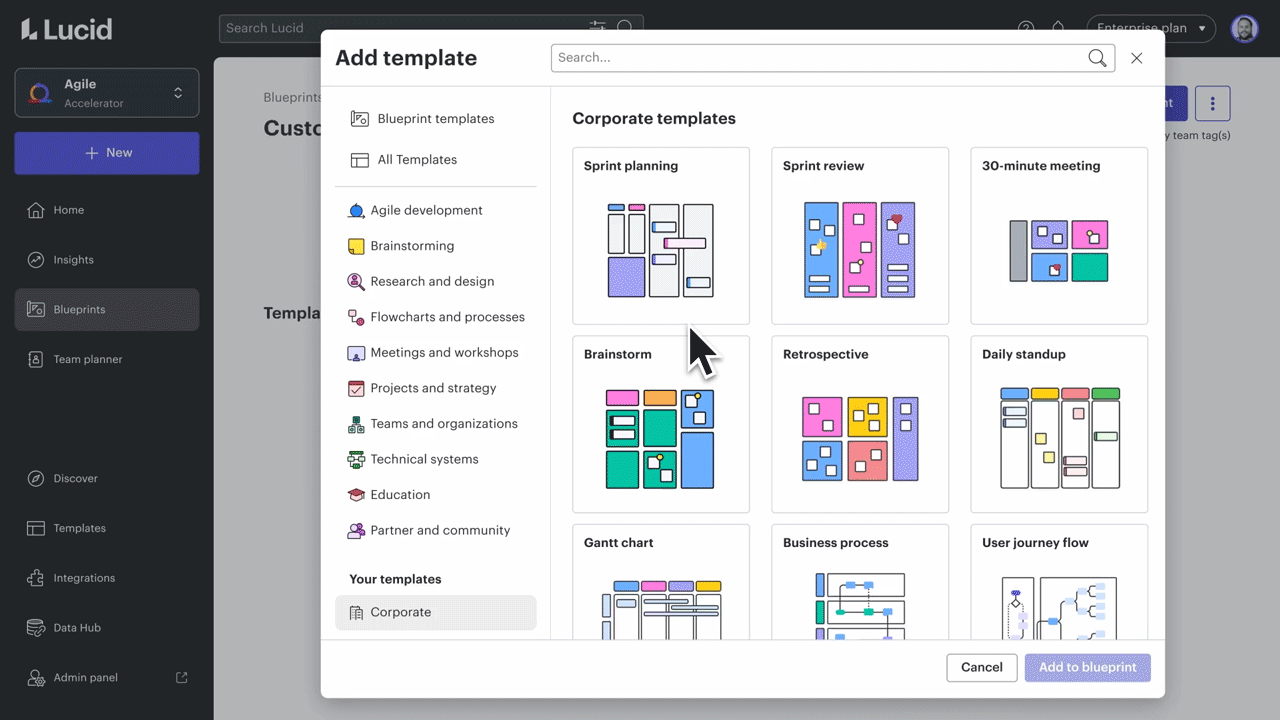The width and height of the screenshot is (1280, 720).
Task: Click the Teams and organizations icon
Action: point(356,423)
